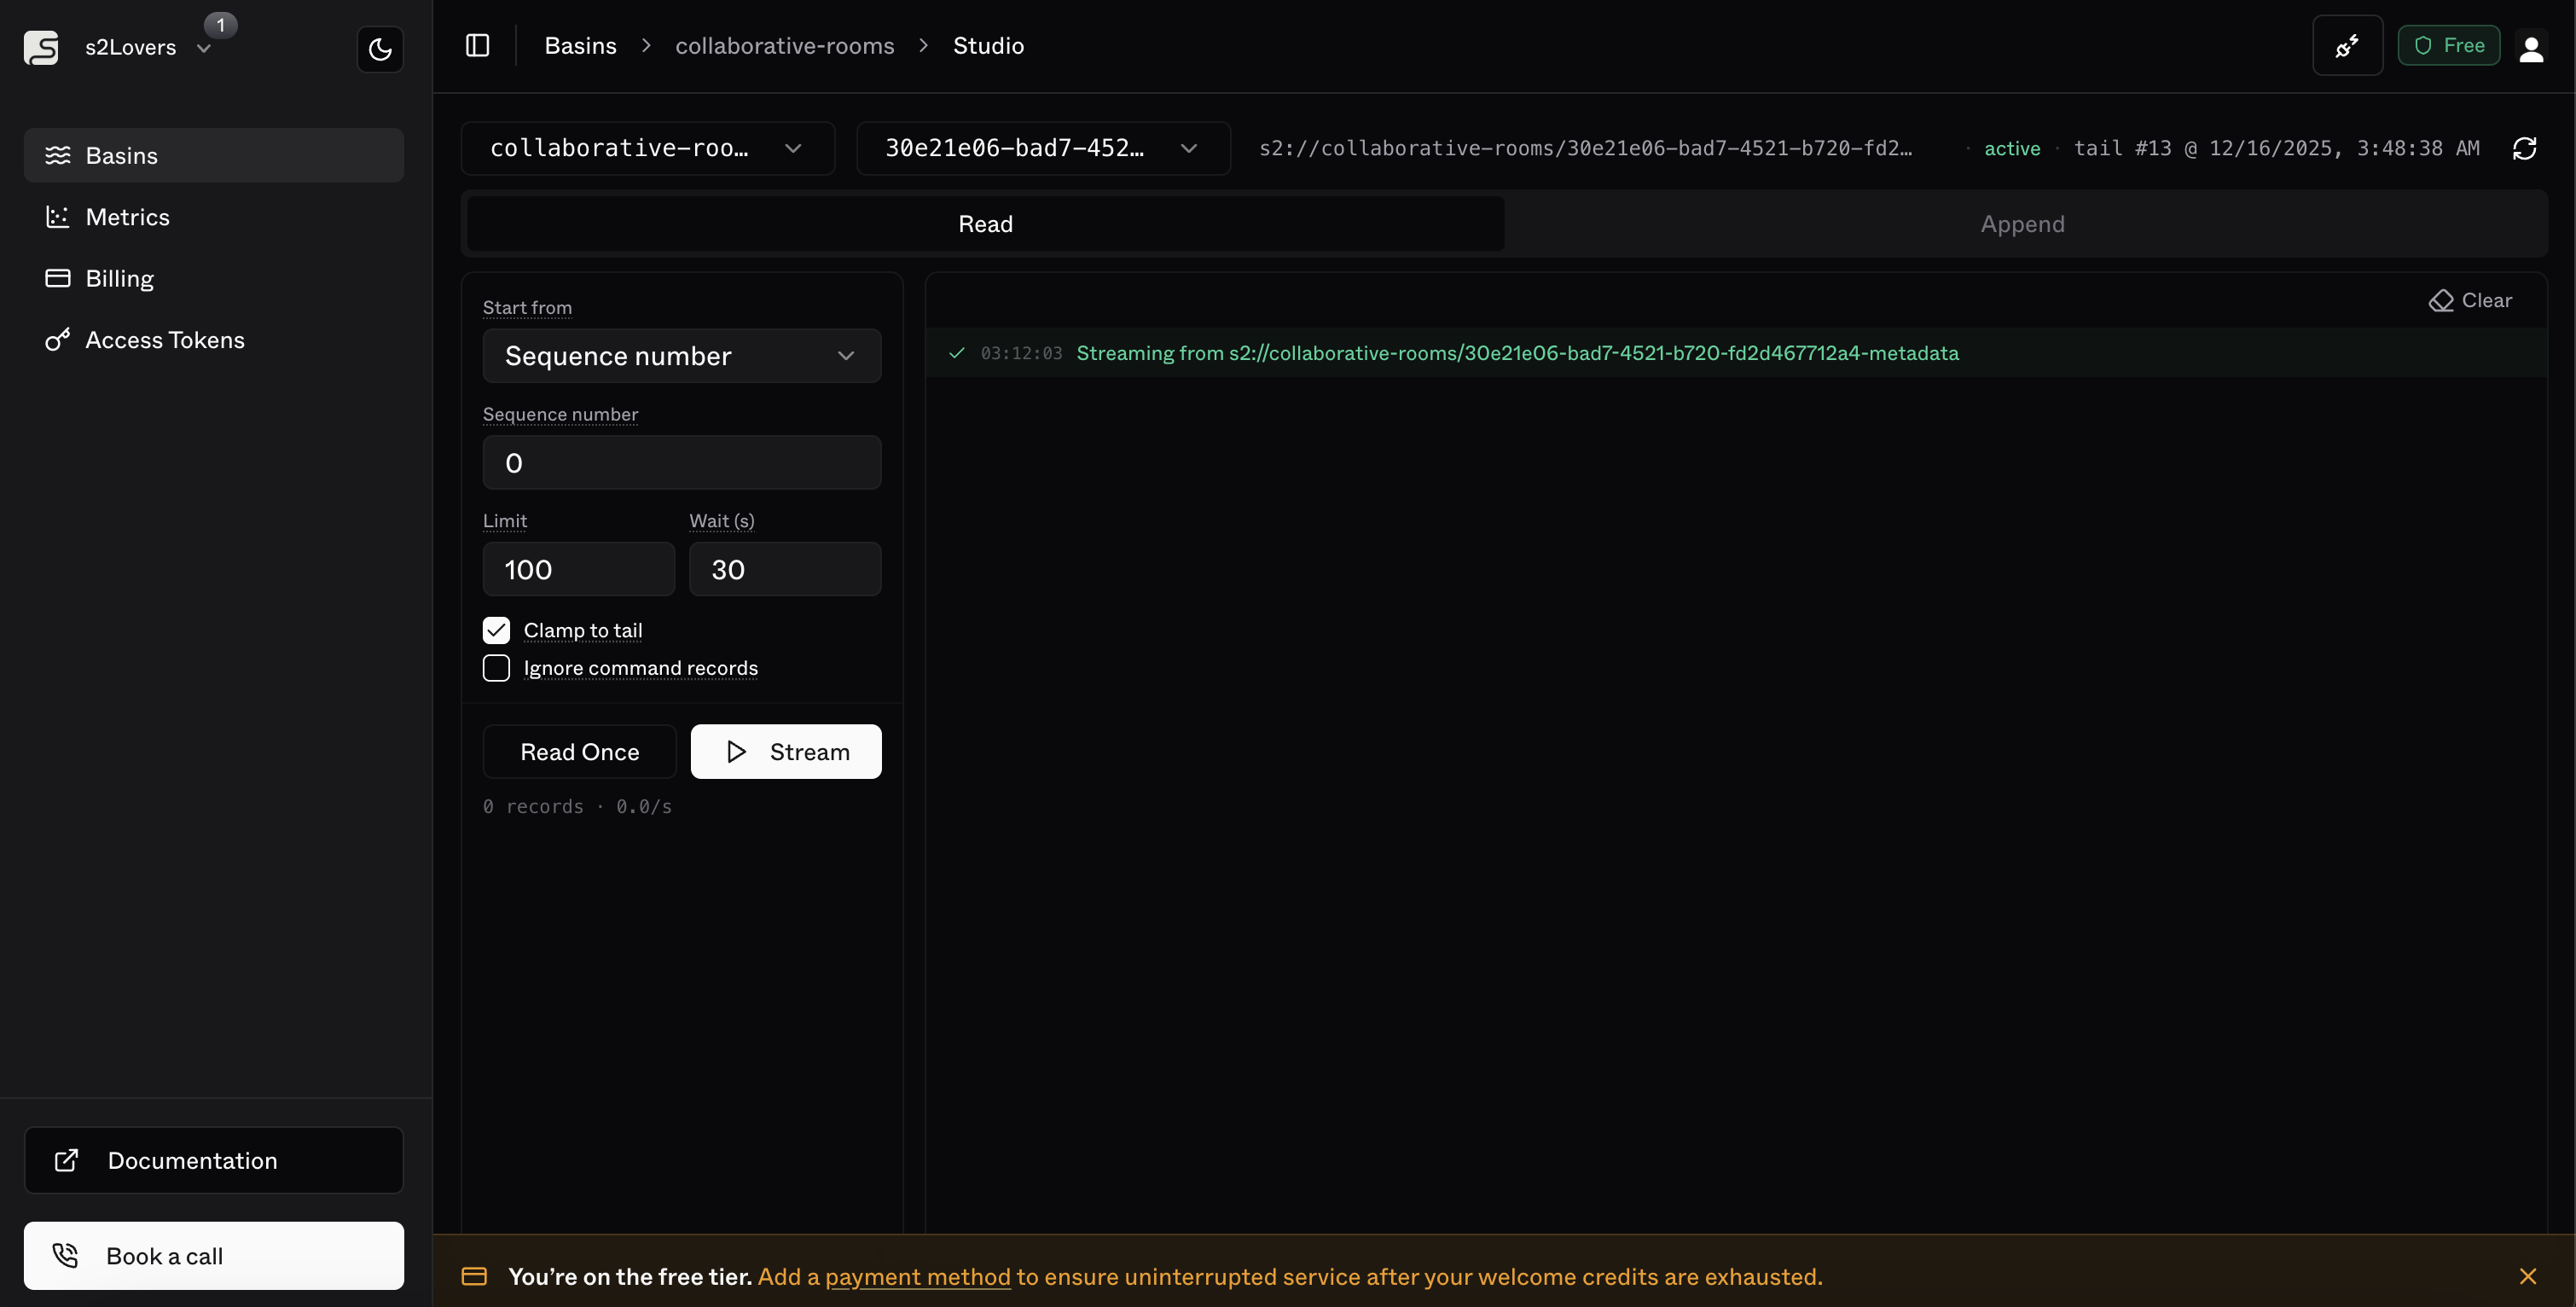The width and height of the screenshot is (2576, 1307).
Task: Open the Start from dropdown
Action: point(681,356)
